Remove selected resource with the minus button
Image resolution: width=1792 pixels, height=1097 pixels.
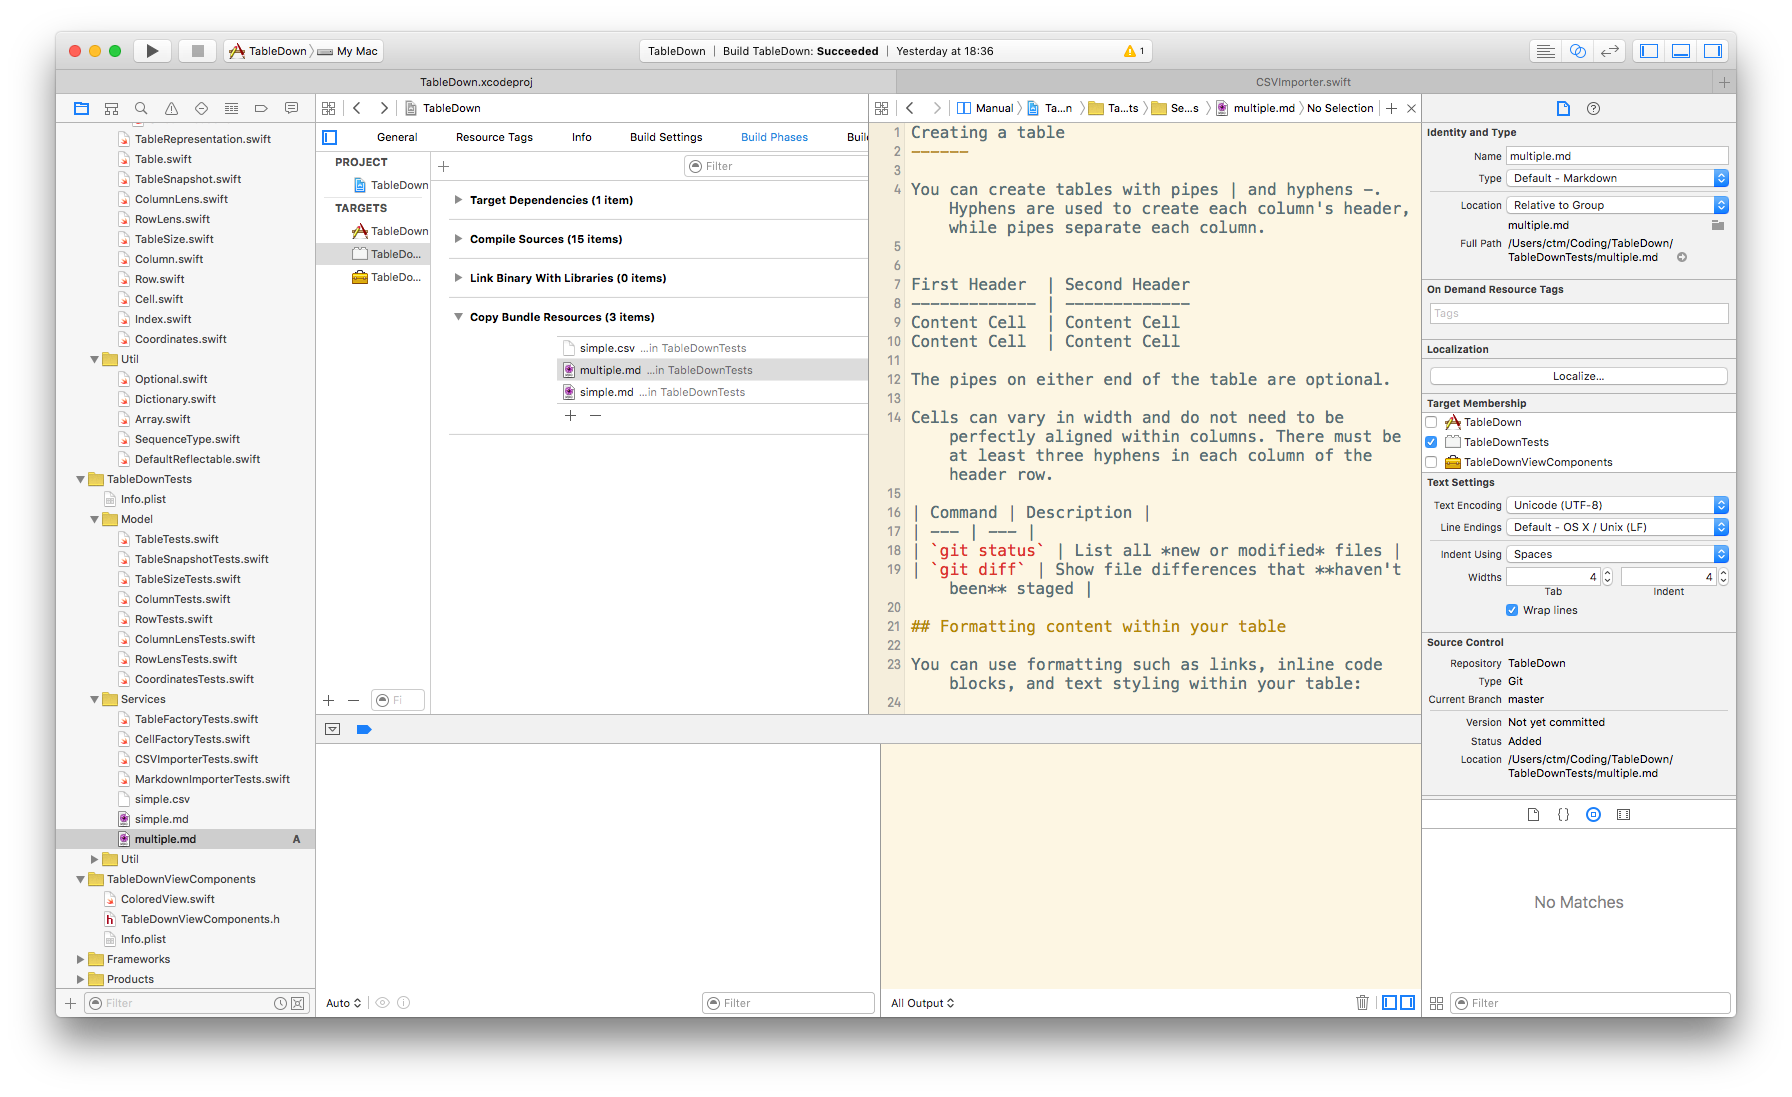click(x=595, y=415)
